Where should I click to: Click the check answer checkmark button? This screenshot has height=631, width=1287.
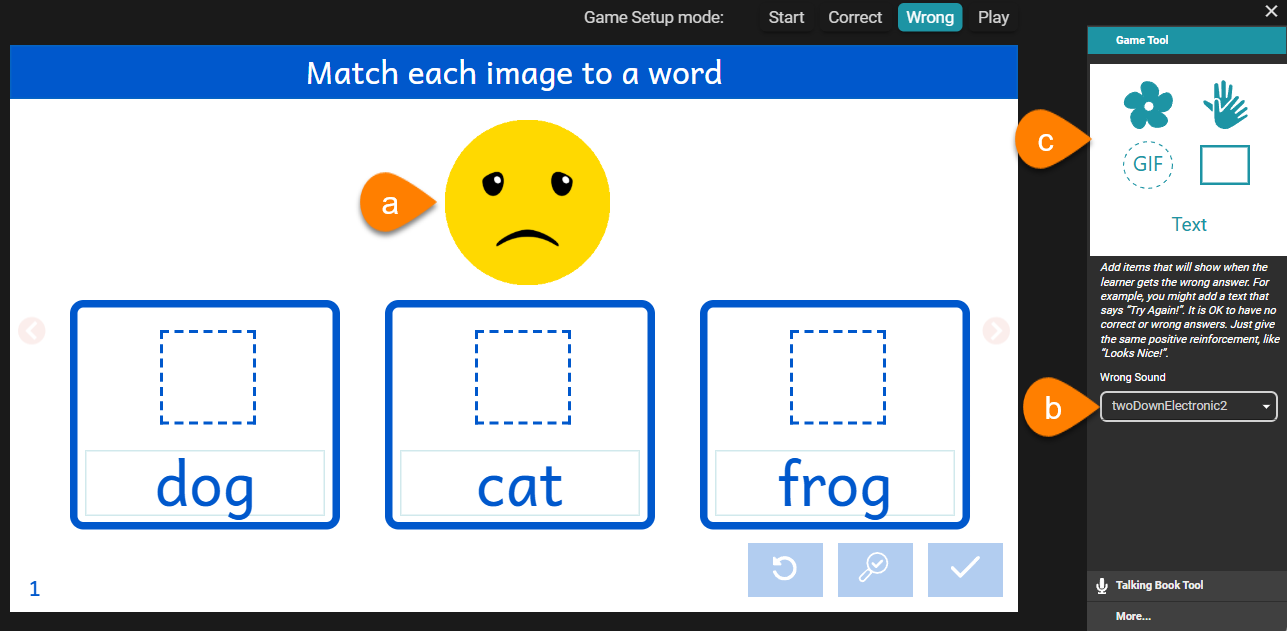965,569
